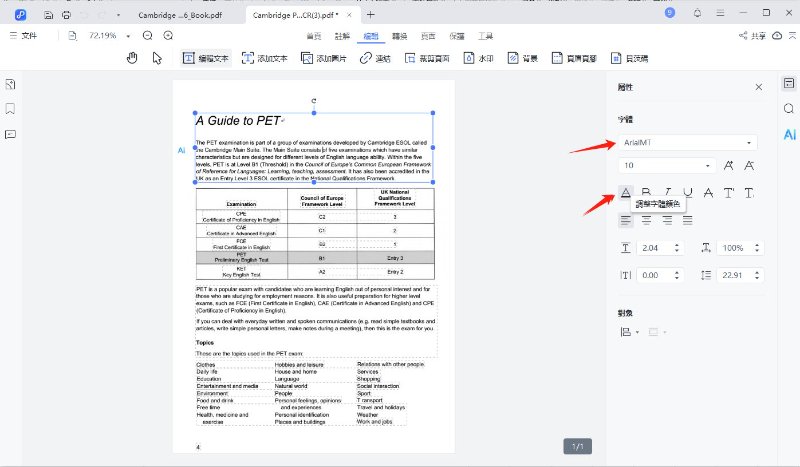Click the zoom out magnifier icon
The width and height of the screenshot is (800, 467).
click(148, 35)
